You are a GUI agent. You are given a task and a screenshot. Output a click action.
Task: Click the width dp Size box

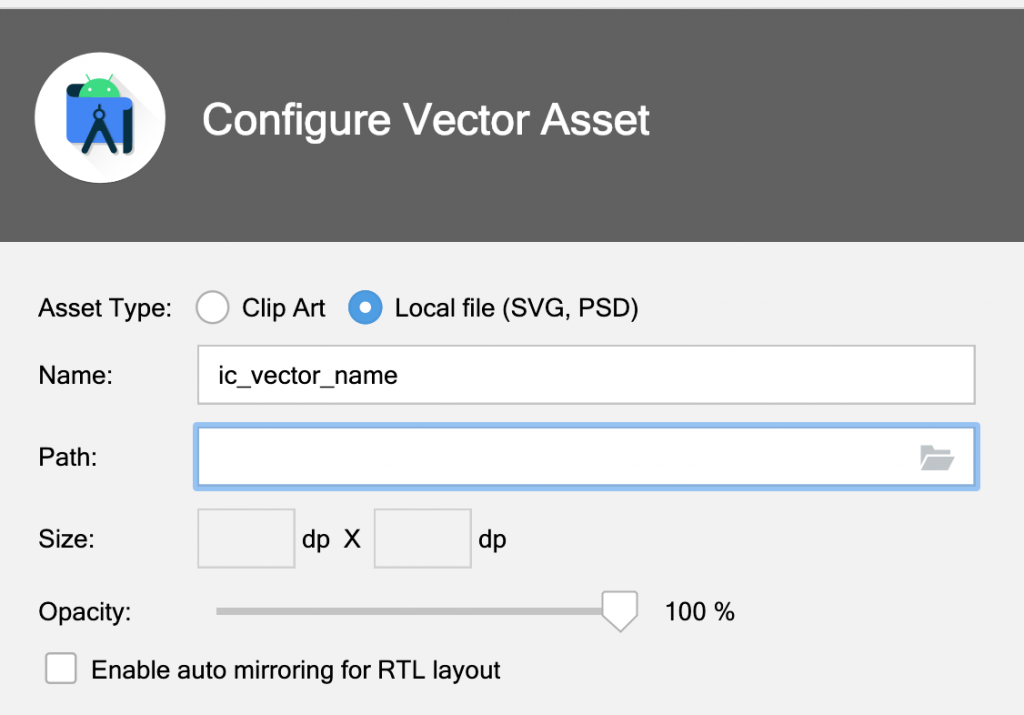click(246, 539)
